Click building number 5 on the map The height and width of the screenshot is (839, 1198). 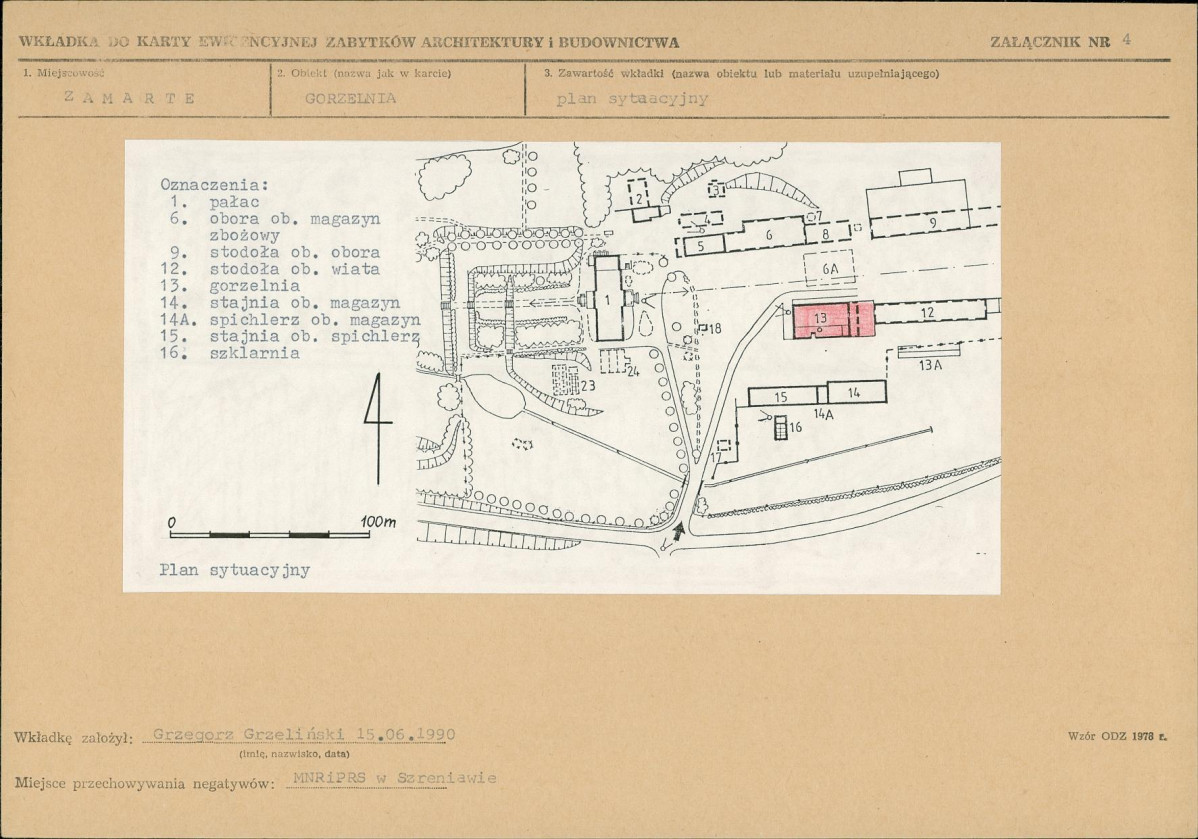[702, 244]
